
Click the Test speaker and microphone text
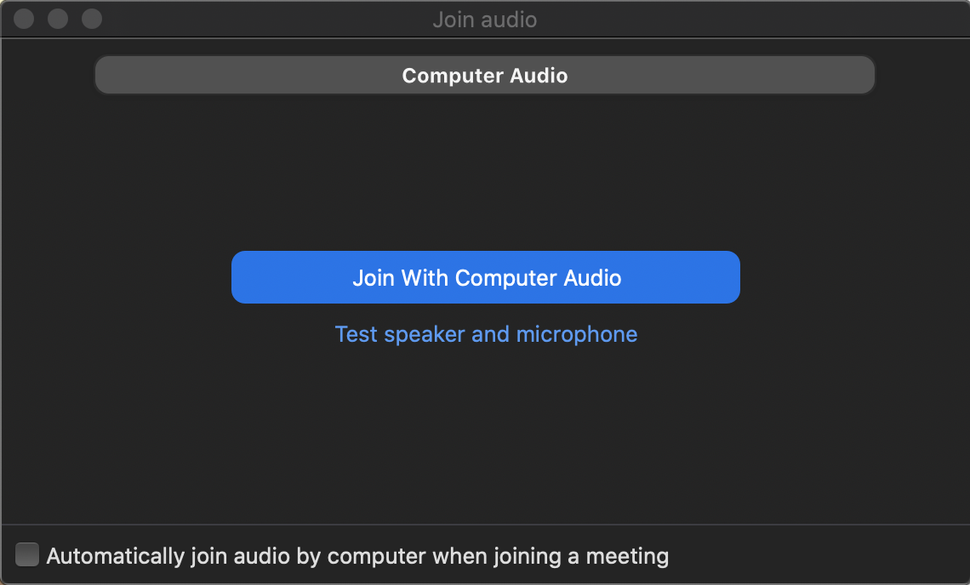[485, 334]
